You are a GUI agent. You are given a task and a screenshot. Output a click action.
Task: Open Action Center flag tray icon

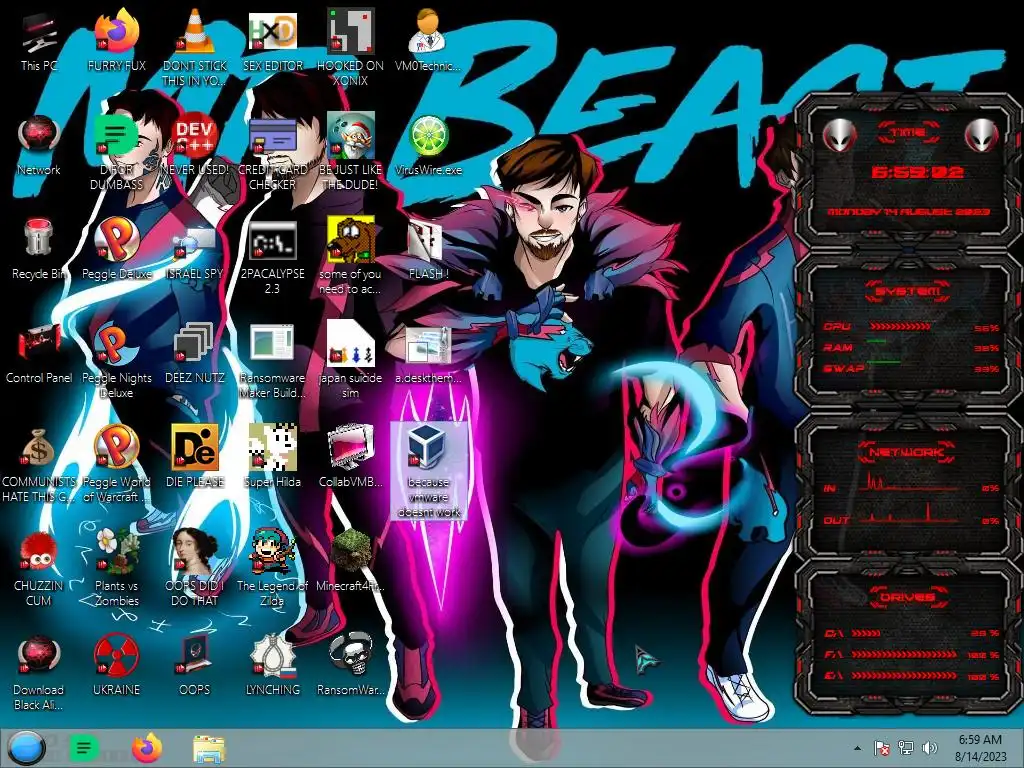[882, 748]
